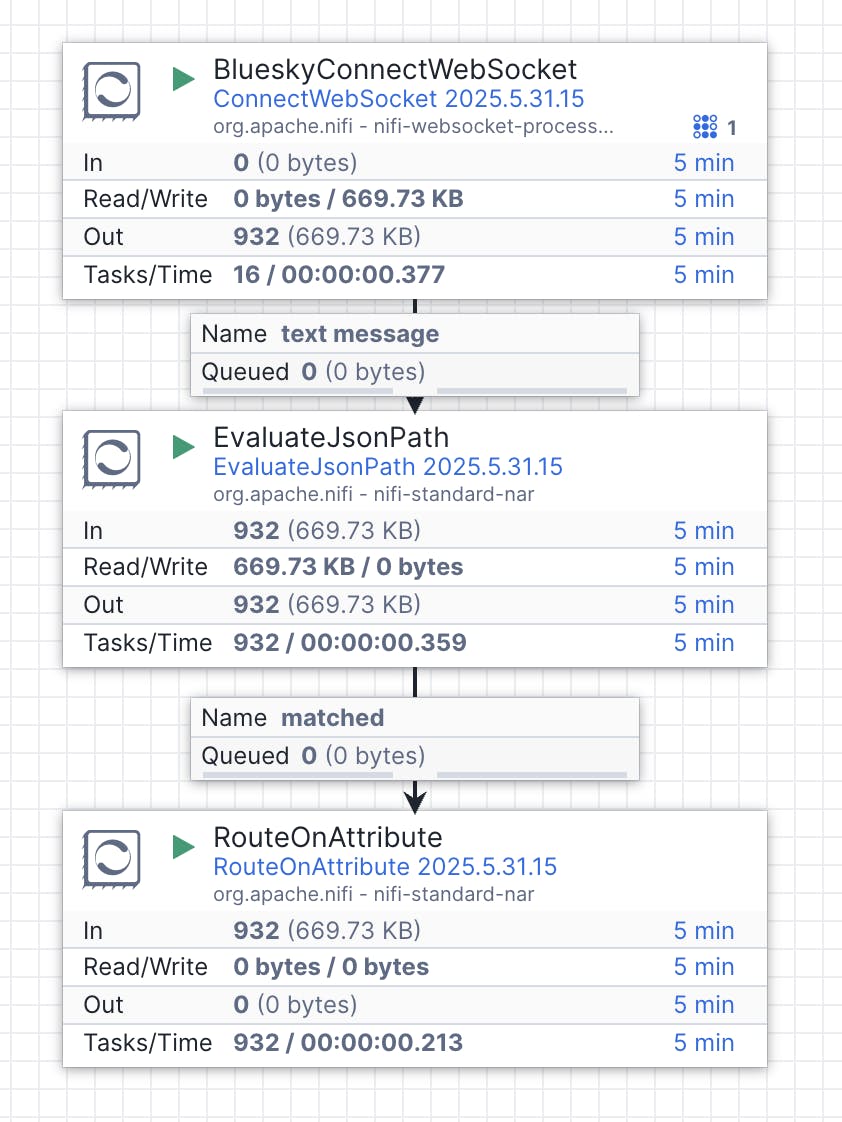Click the In value of BlueskyConnectWebSocket
842x1122 pixels.
(x=295, y=163)
